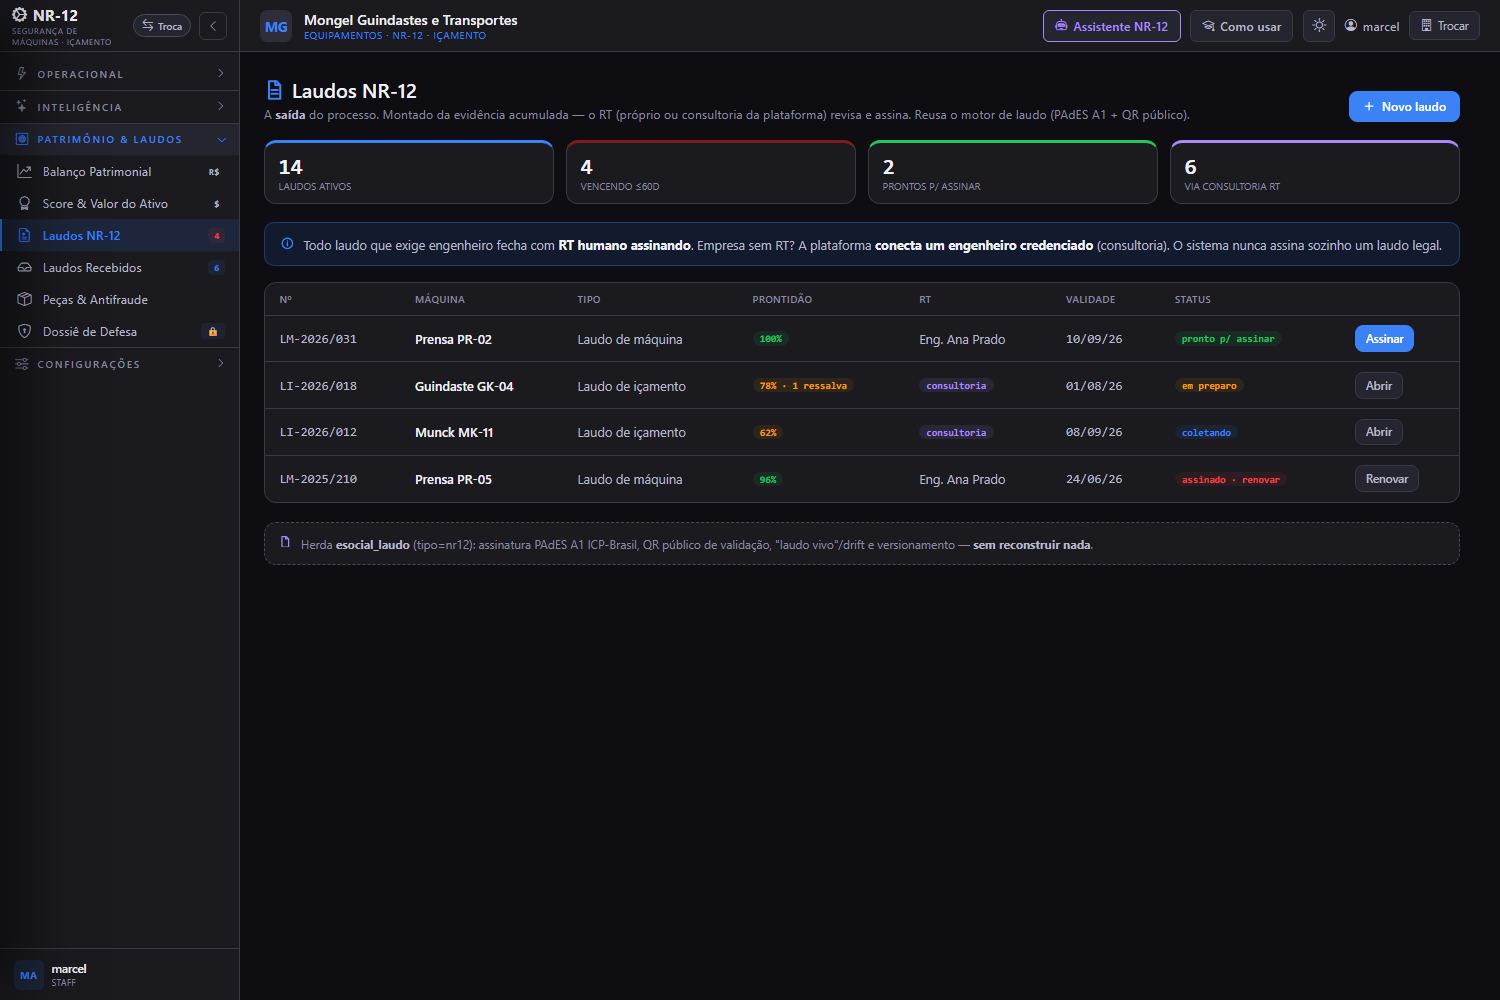The height and width of the screenshot is (1000, 1500).
Task: Open Laudos Recebidos inbox icon
Action: pos(25,268)
